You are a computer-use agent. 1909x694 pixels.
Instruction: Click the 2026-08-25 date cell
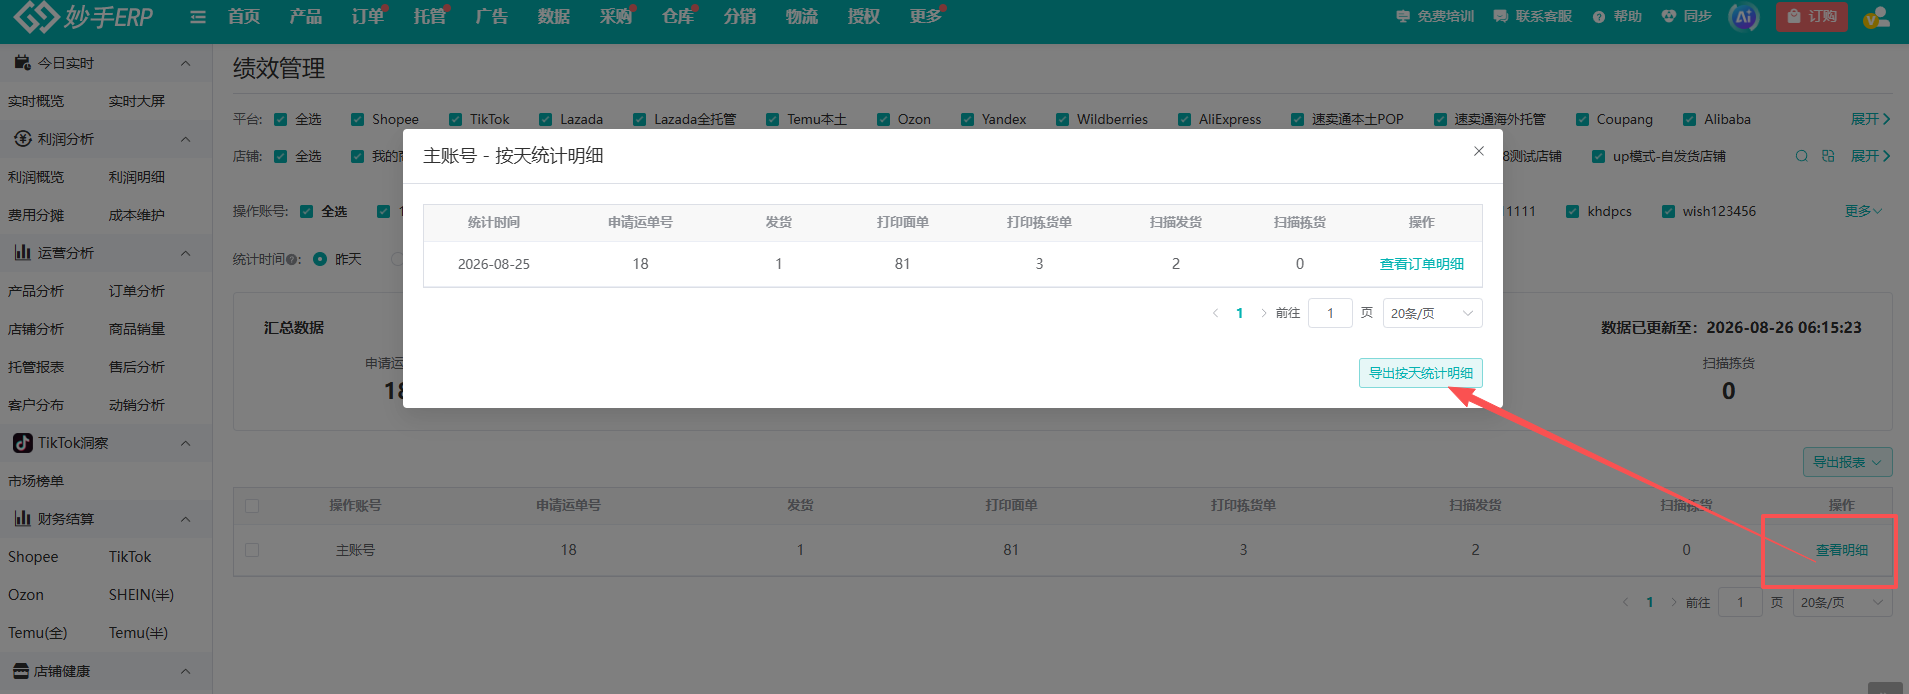tap(494, 264)
